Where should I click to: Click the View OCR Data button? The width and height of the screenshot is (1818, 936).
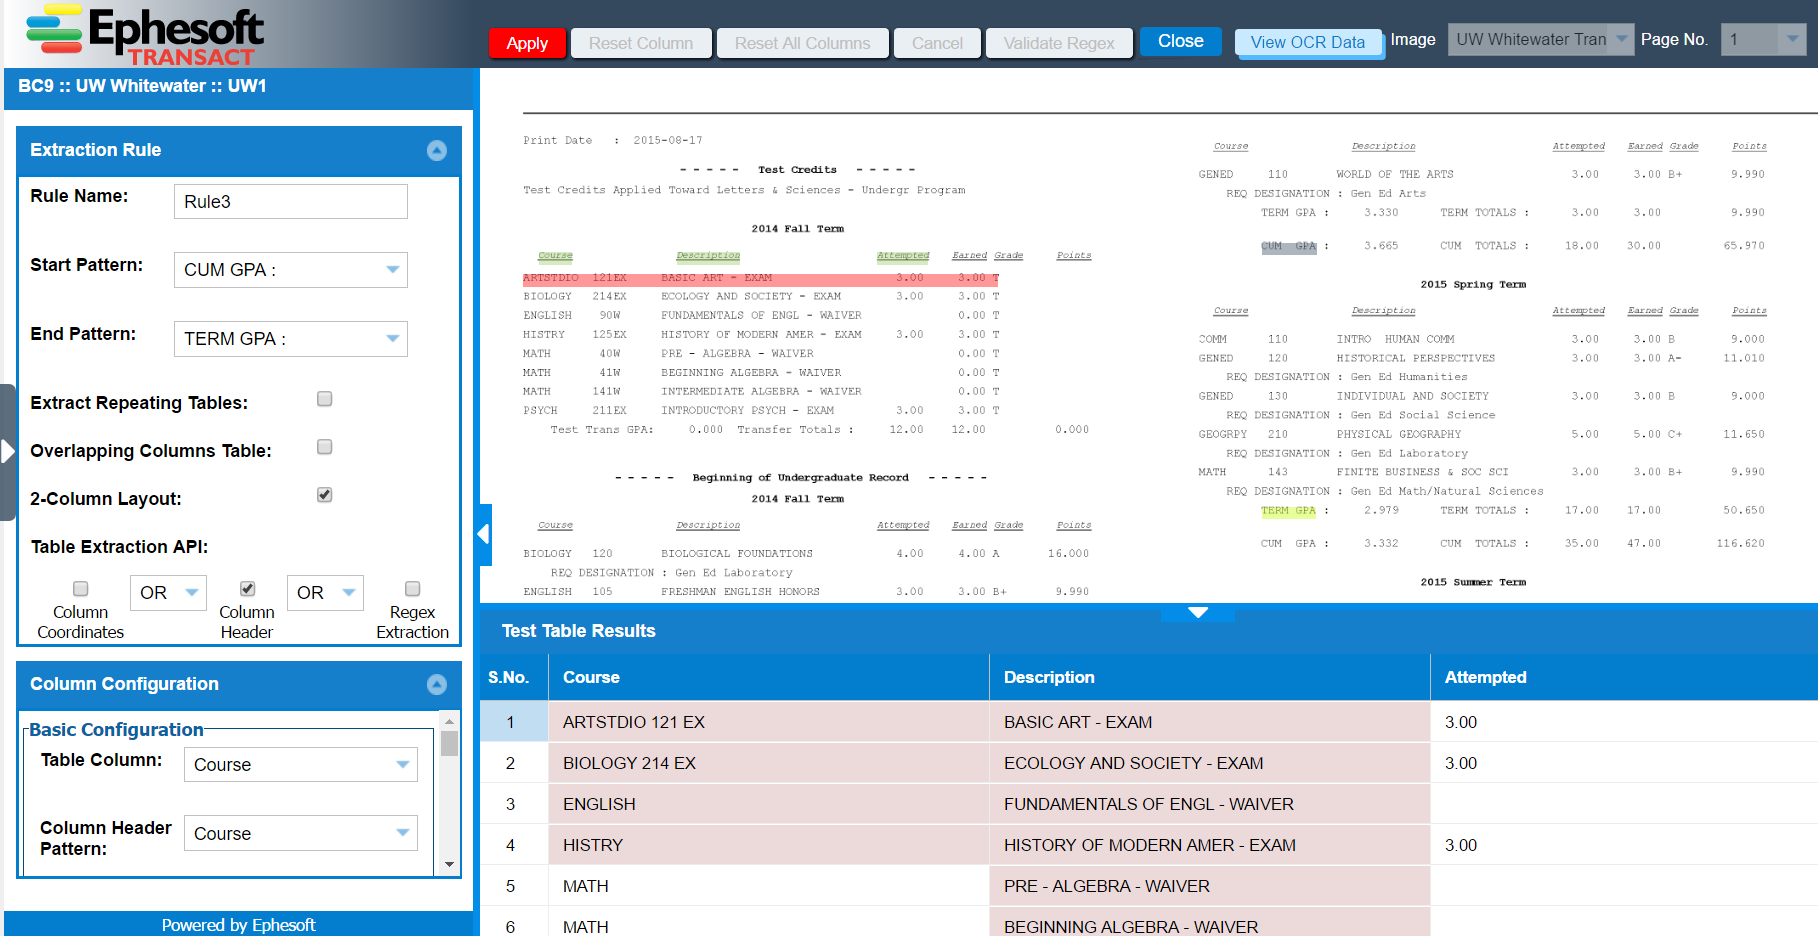click(x=1307, y=42)
